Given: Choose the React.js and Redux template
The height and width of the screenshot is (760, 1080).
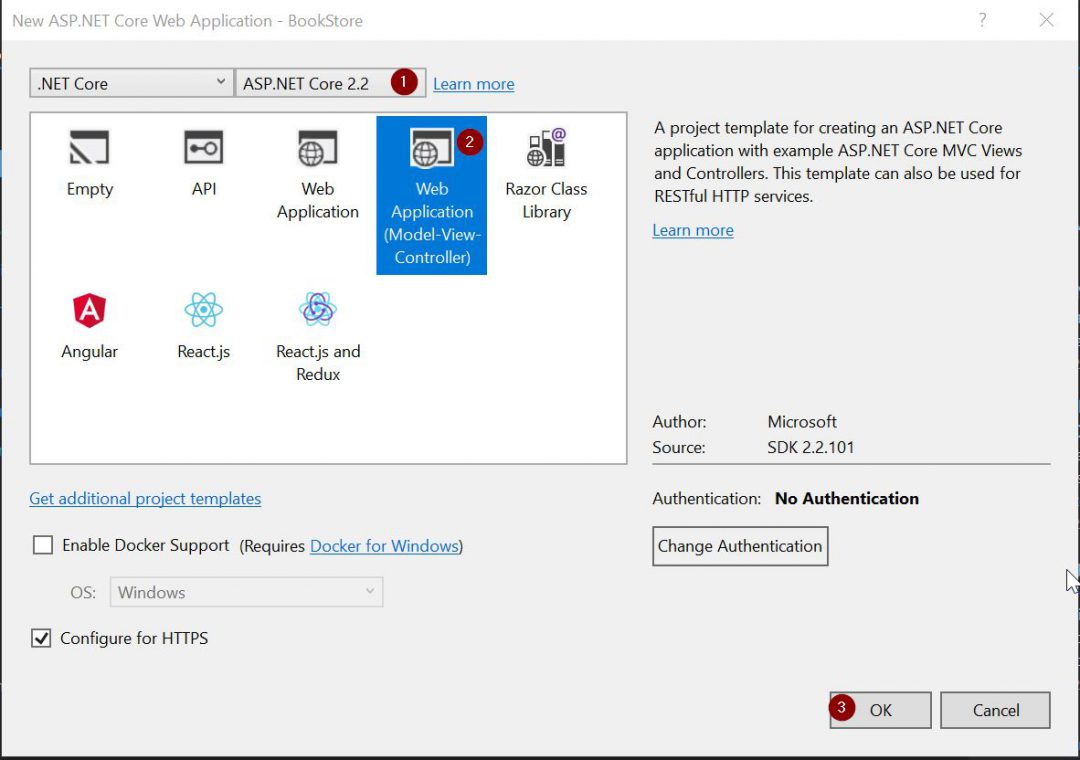Looking at the screenshot, I should [x=317, y=311].
